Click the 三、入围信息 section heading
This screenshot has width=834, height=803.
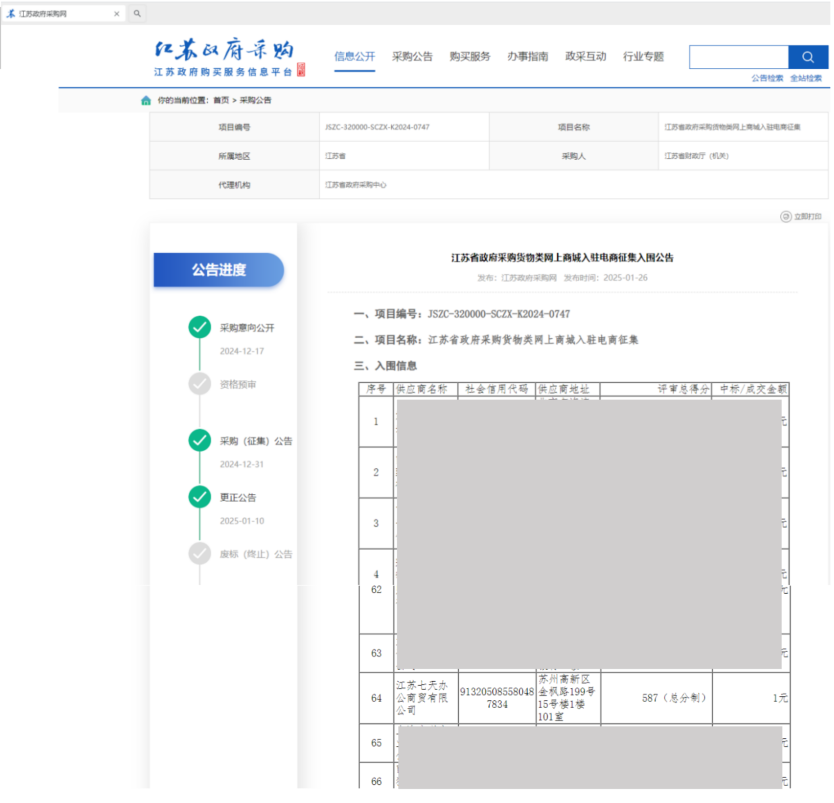(385, 366)
